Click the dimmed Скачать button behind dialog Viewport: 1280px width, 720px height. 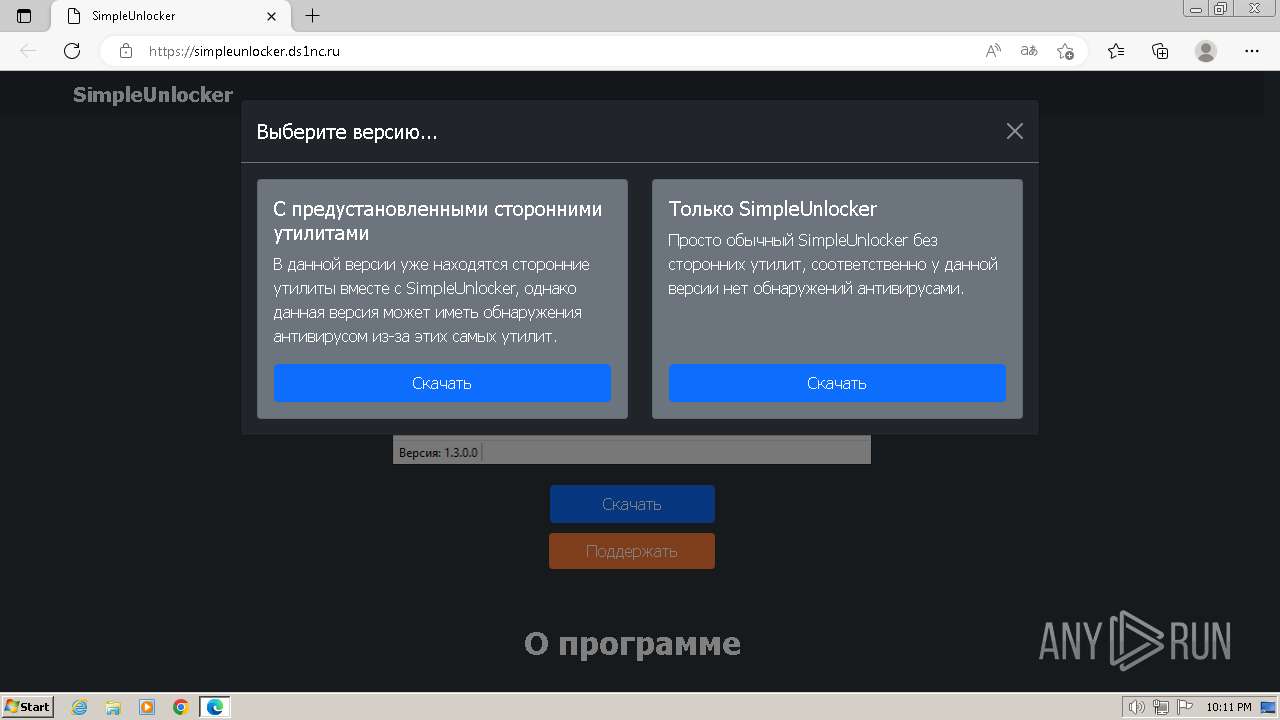pos(632,504)
